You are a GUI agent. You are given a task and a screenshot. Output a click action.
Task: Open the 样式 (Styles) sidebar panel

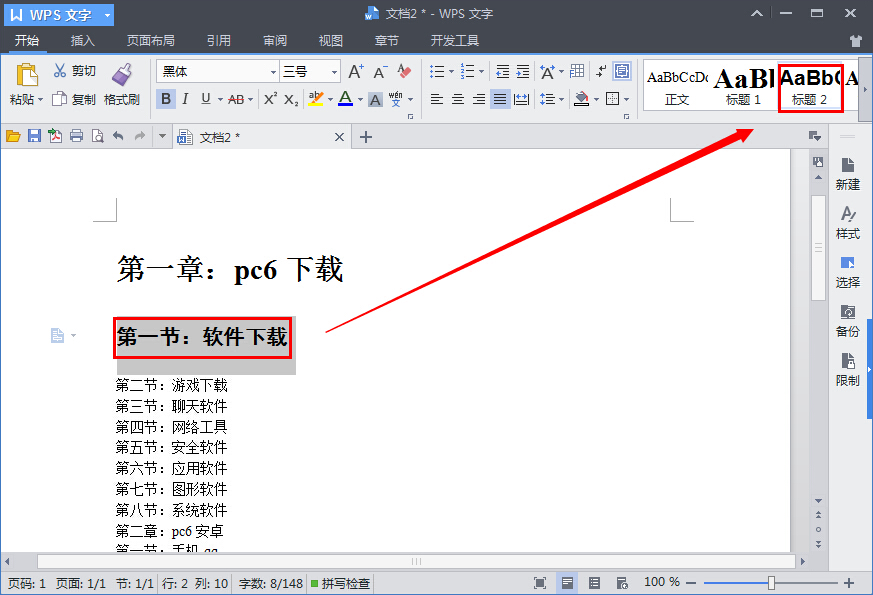pos(847,222)
